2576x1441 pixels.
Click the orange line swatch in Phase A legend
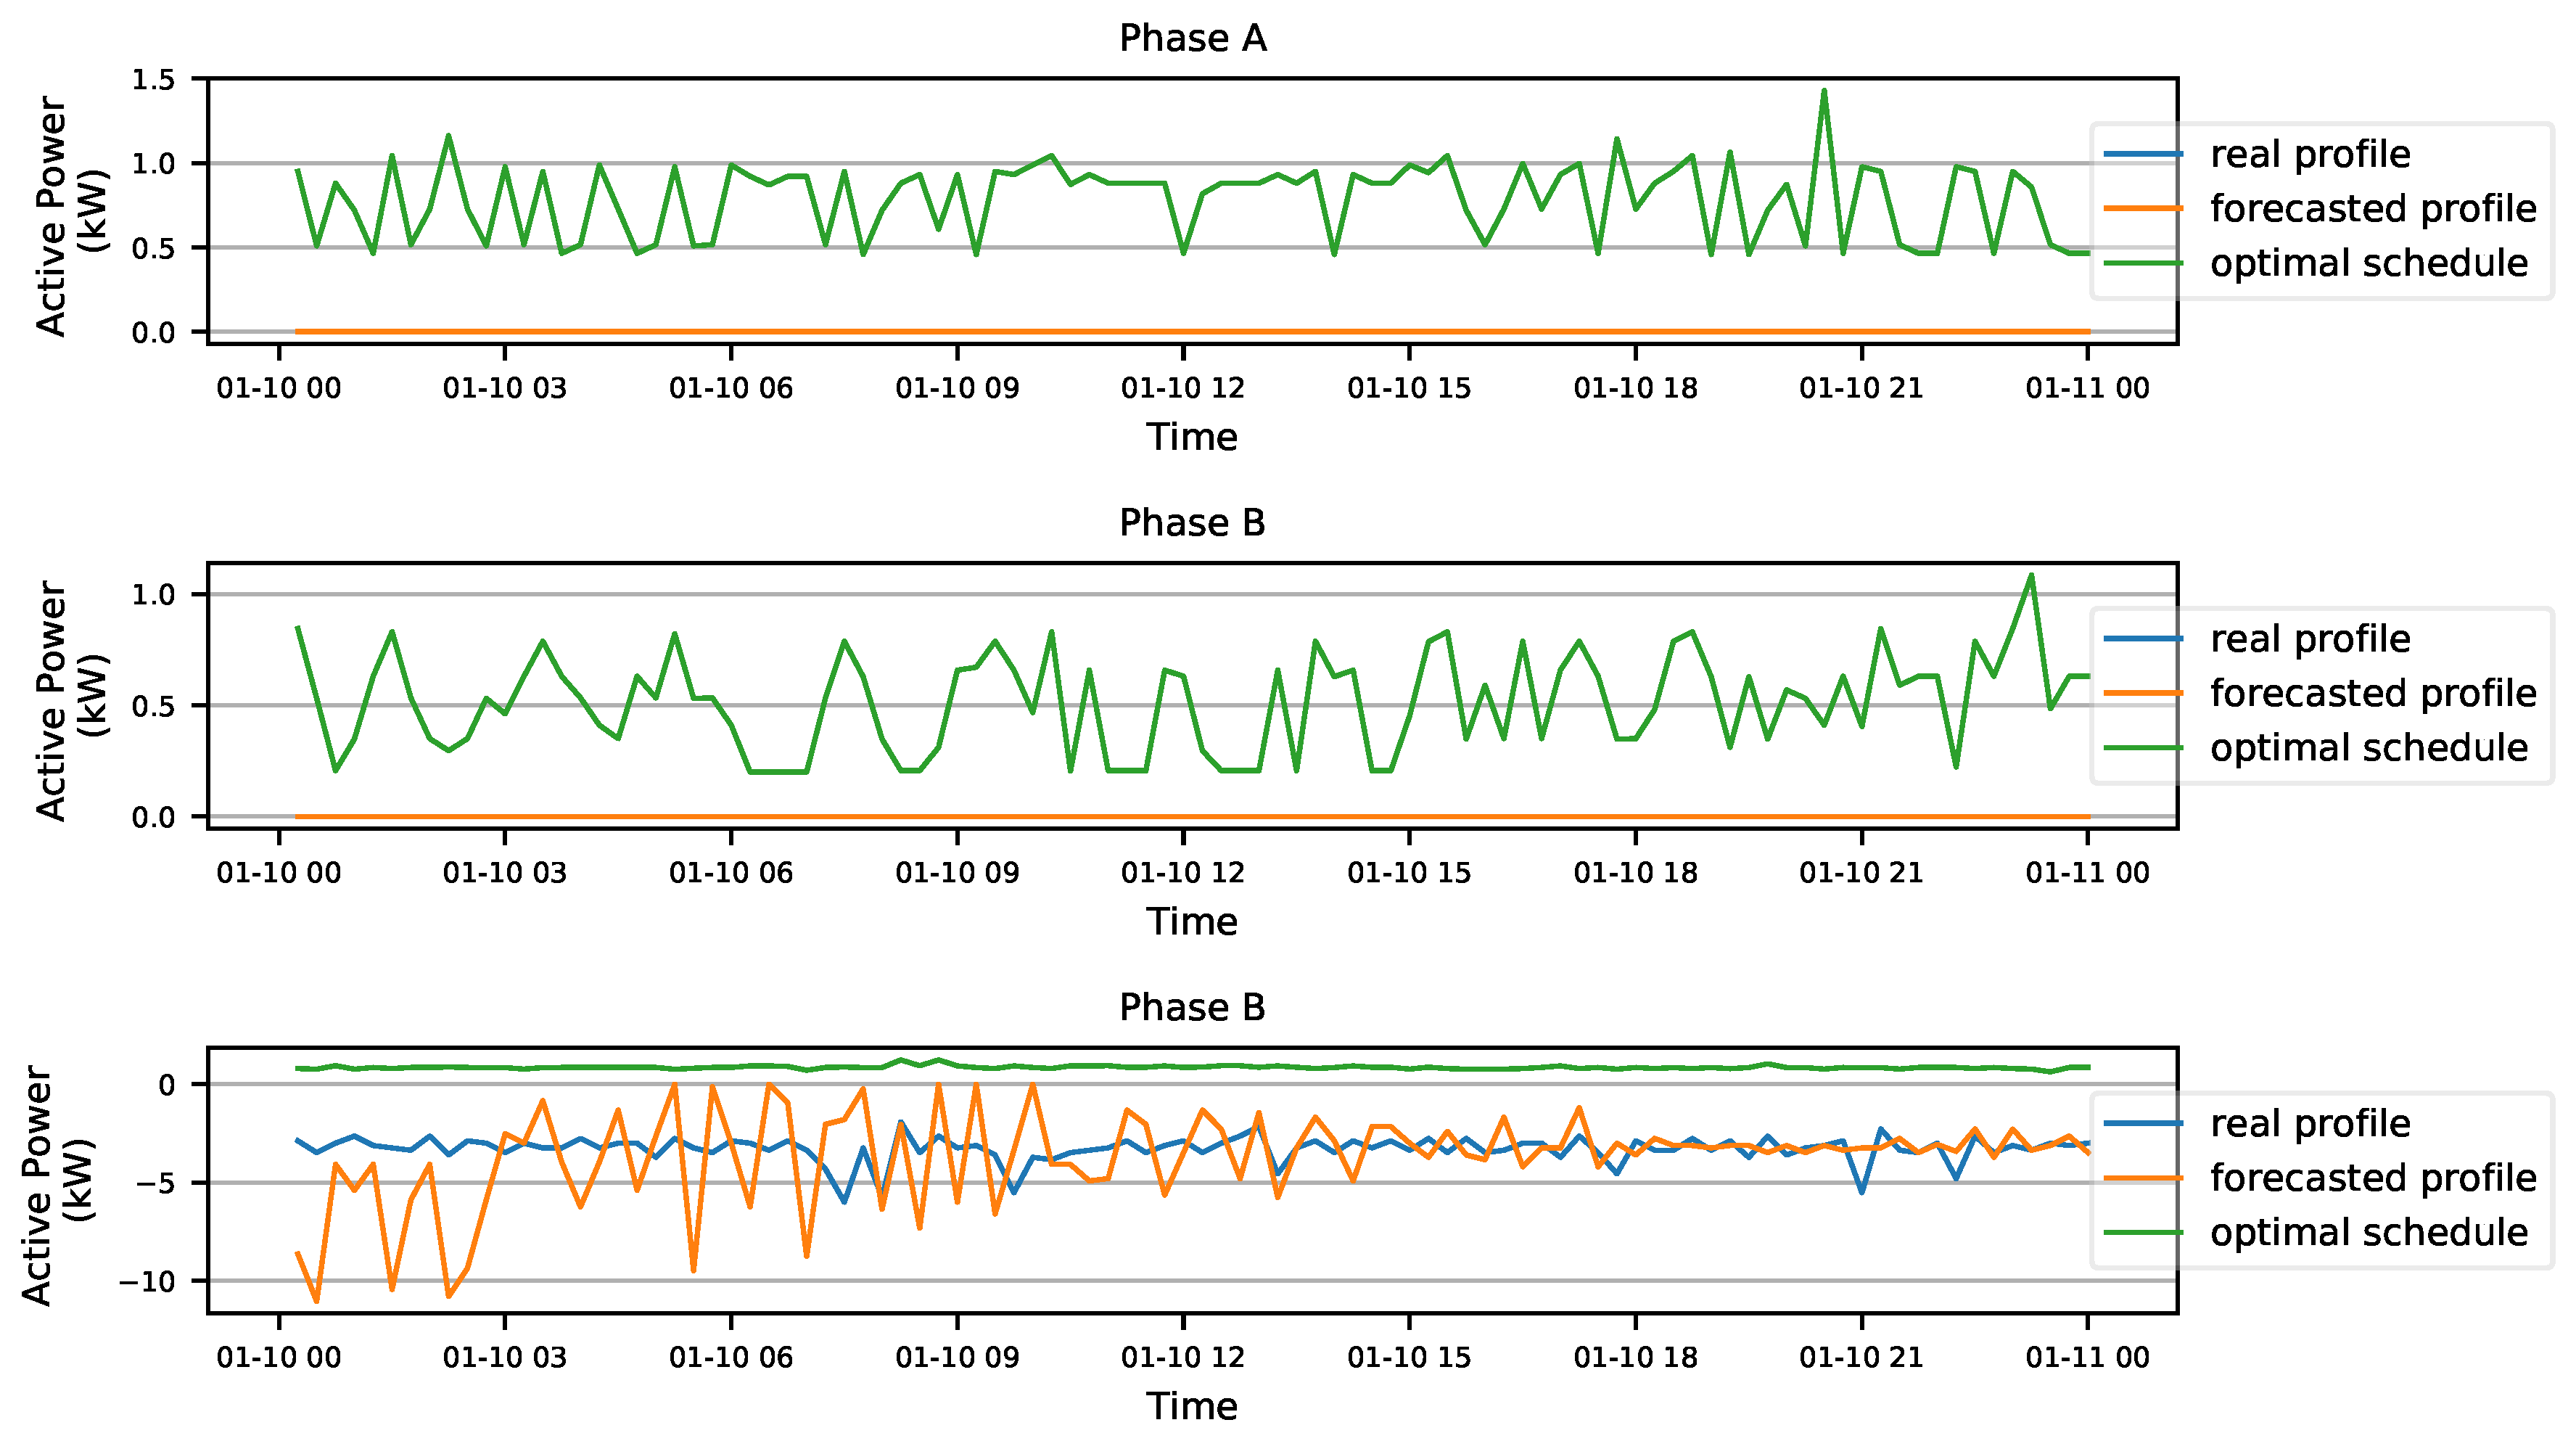(x=2143, y=208)
